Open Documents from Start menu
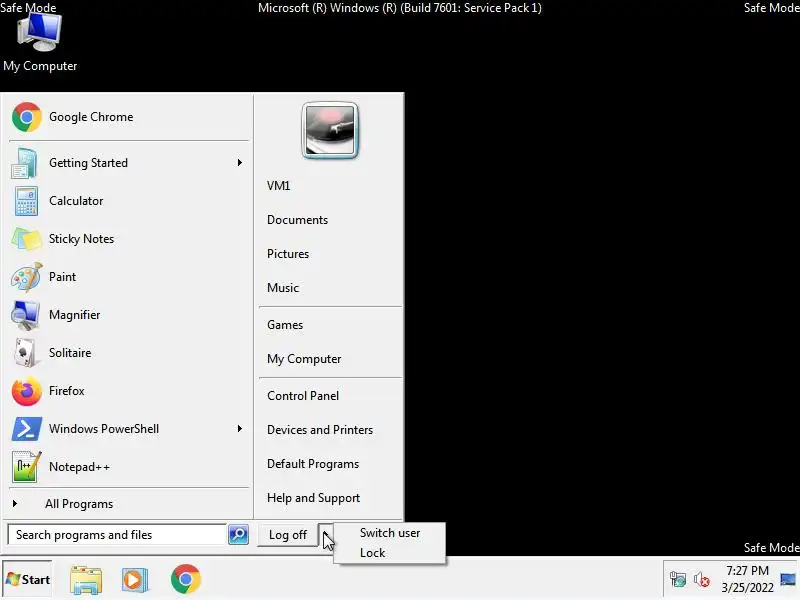This screenshot has height=600, width=800. [297, 220]
